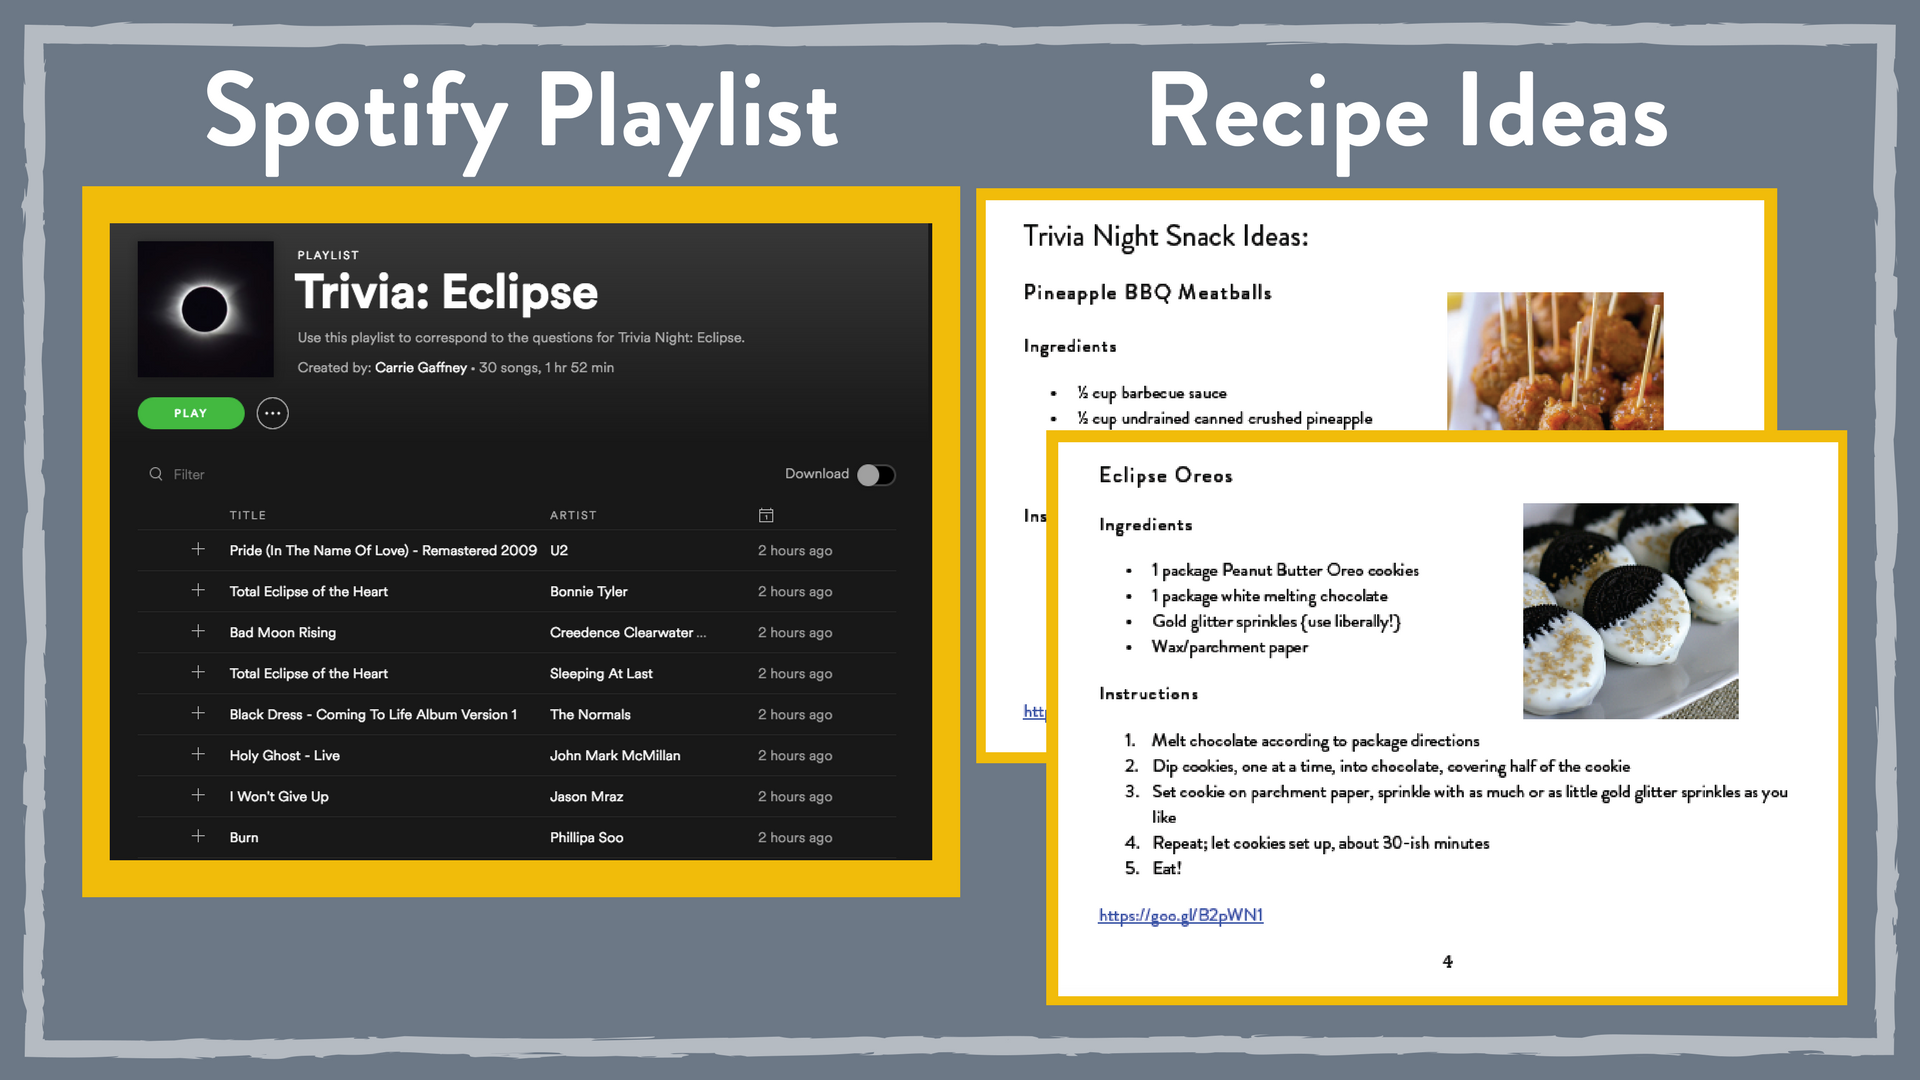
Task: Add I Won't Give Up with plus icon
Action: (x=198, y=795)
